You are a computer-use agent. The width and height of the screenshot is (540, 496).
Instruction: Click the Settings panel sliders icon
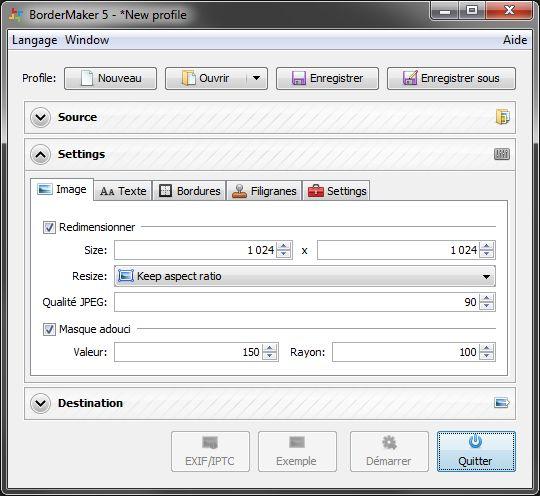click(502, 154)
